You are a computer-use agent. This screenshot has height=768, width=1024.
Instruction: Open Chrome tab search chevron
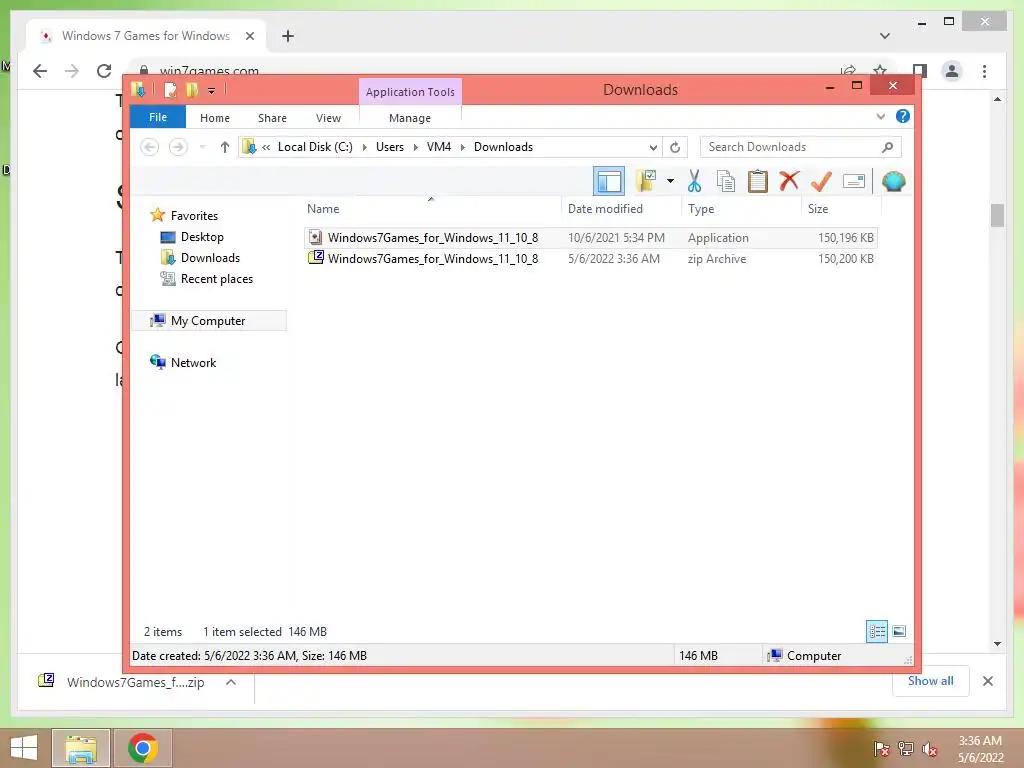(x=884, y=36)
